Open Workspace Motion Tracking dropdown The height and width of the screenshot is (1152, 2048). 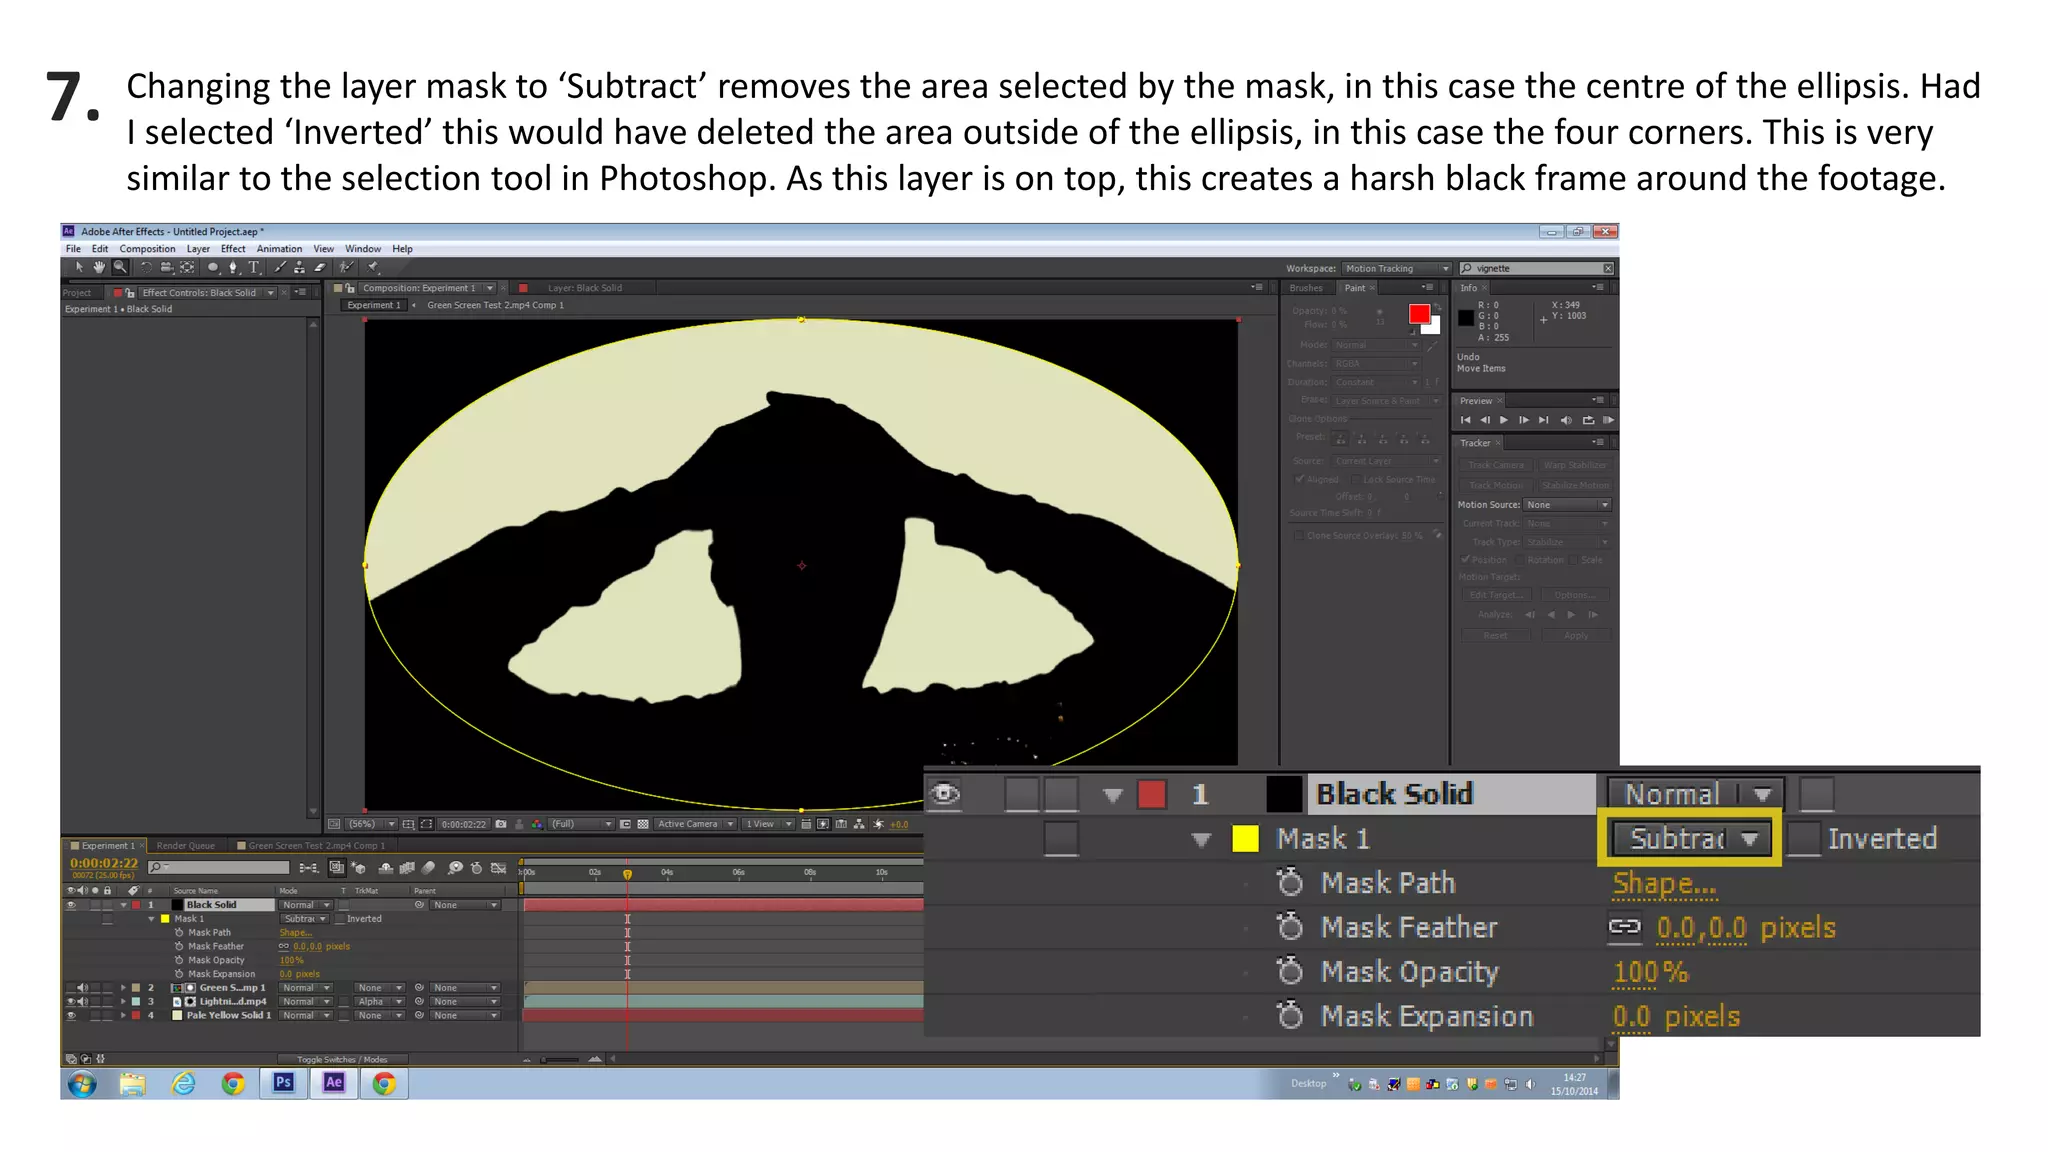pyautogui.click(x=1396, y=268)
